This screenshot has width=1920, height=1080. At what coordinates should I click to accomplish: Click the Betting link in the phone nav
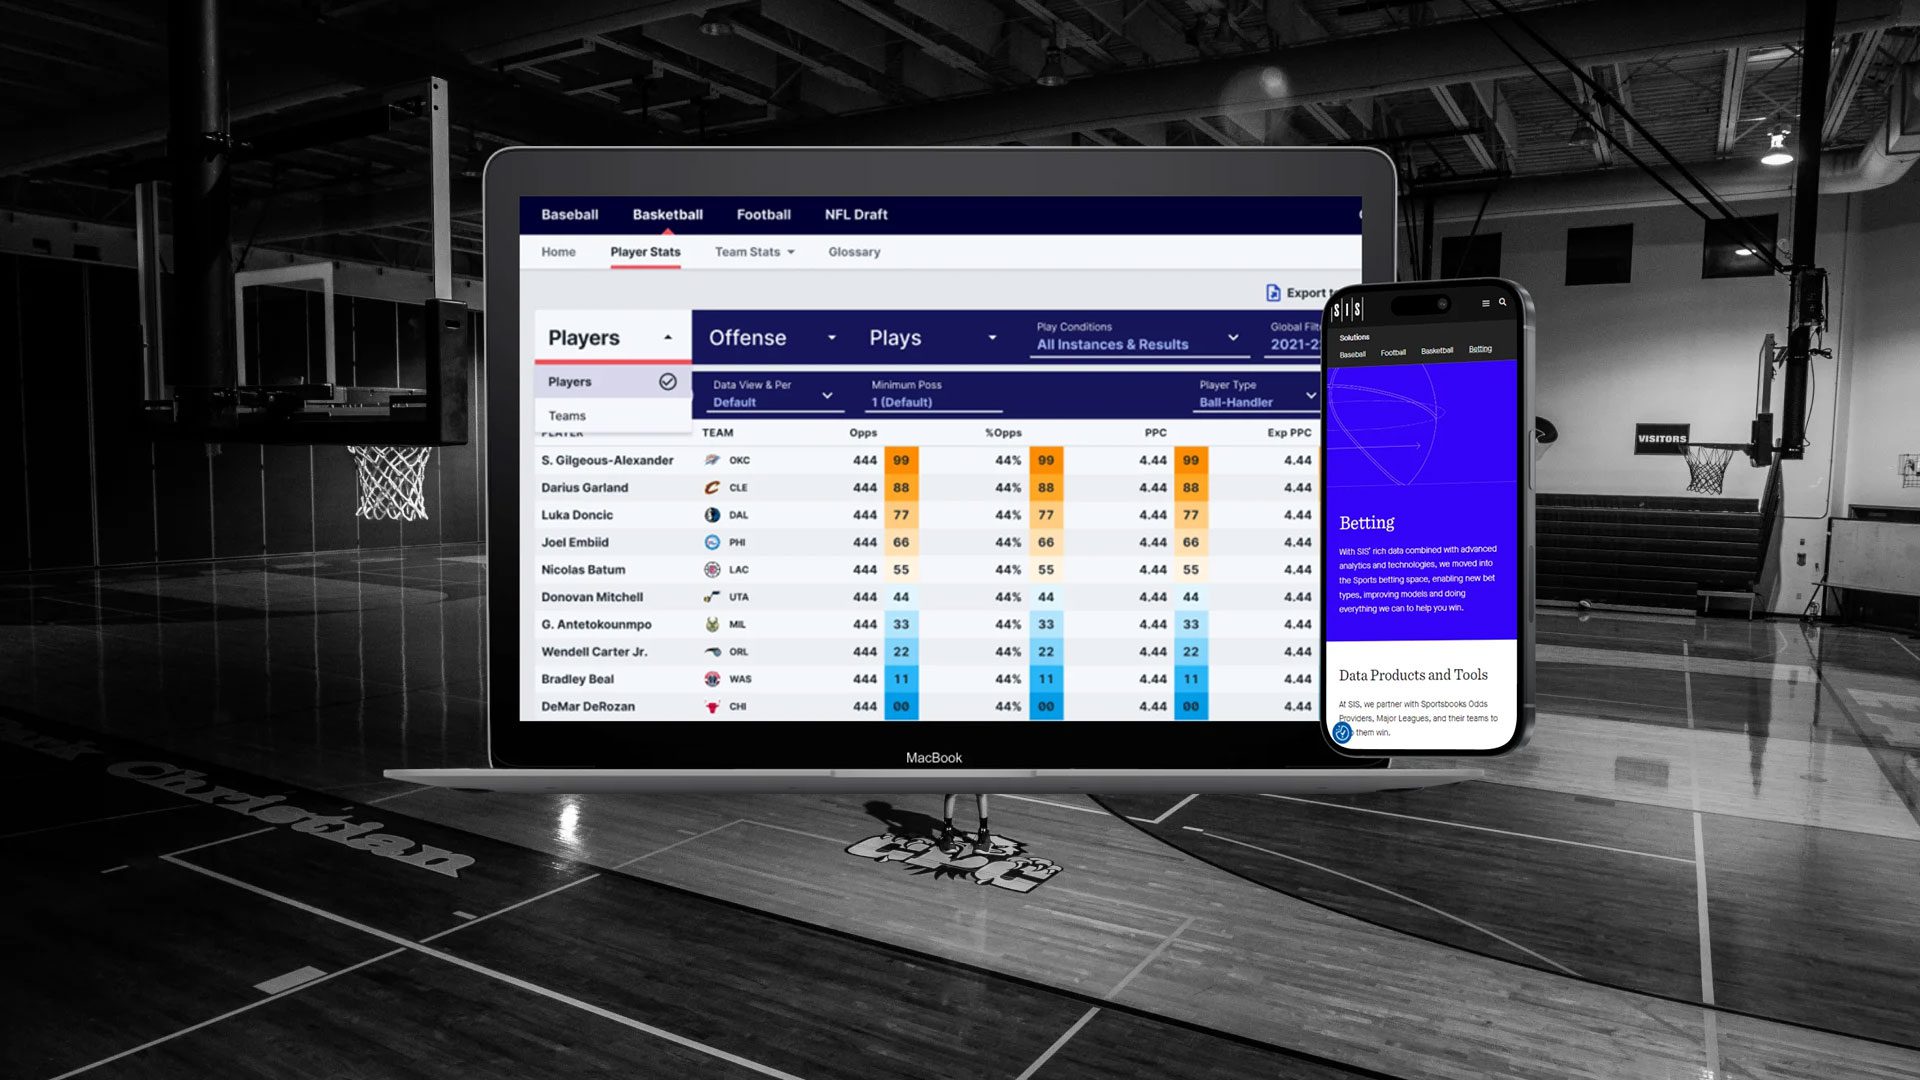1480,349
